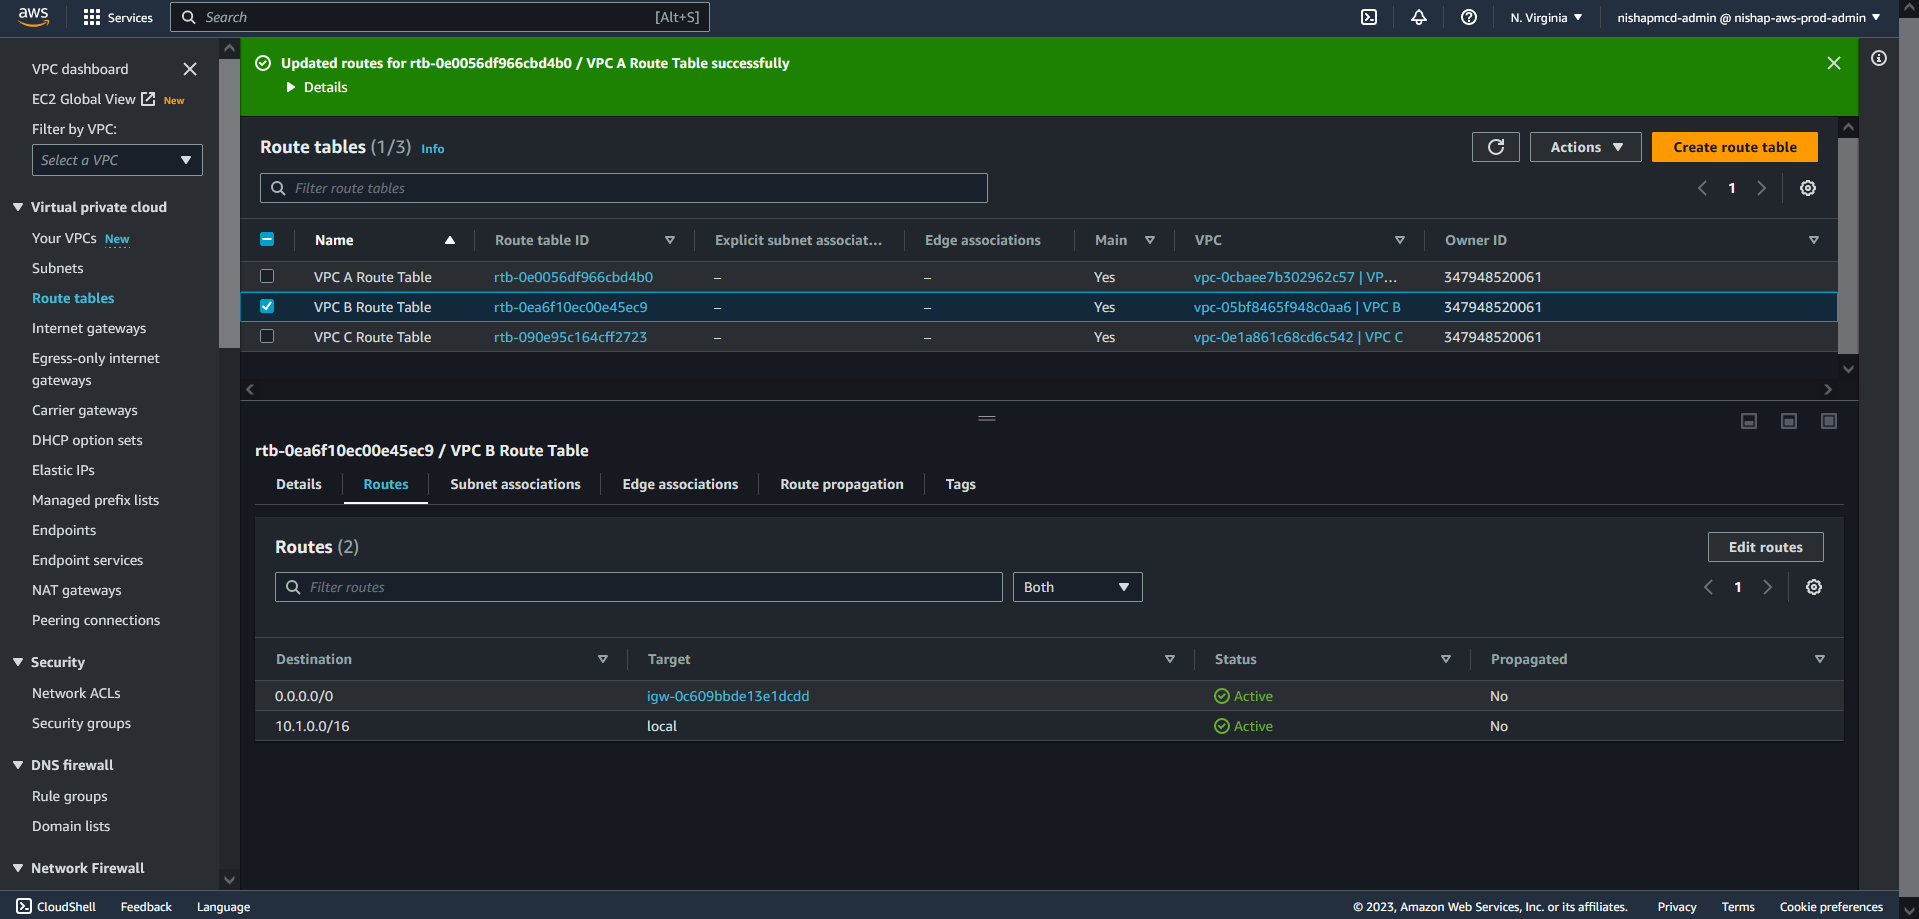Screen dimensions: 1919x919
Task: Open the igw-0c609bbde13e1dcdd target link
Action: tap(728, 696)
